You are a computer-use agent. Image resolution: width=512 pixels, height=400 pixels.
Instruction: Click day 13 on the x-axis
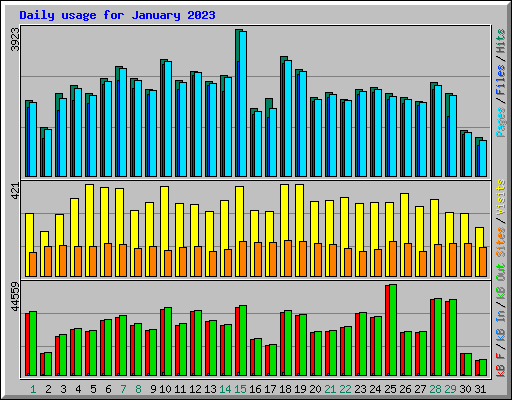coord(210,389)
